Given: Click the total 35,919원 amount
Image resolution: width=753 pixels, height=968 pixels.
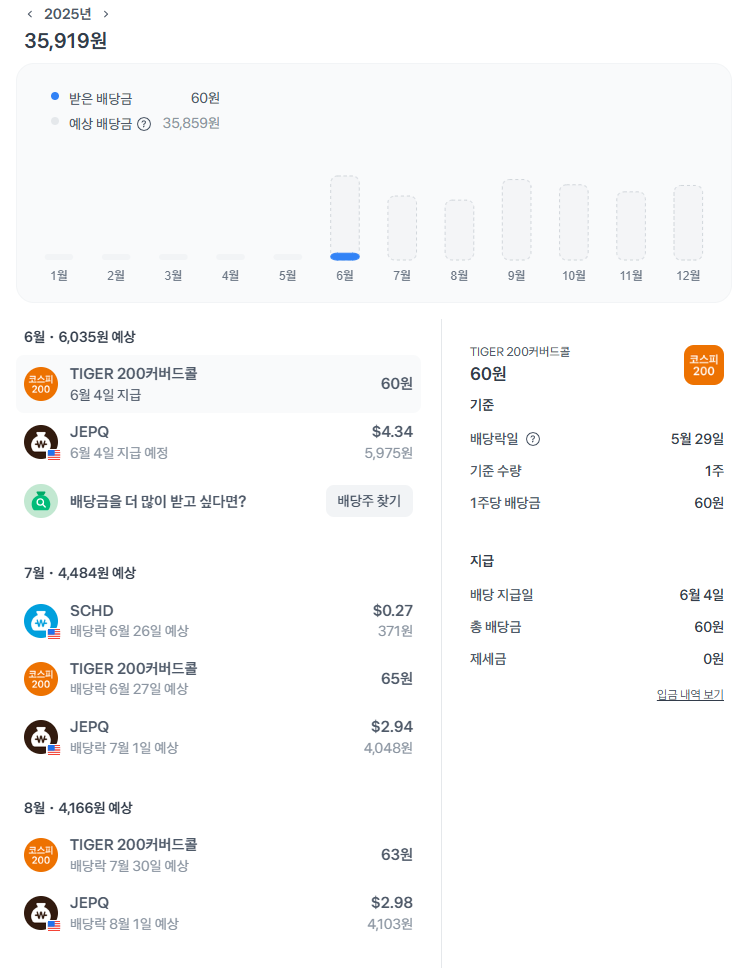Looking at the screenshot, I should [65, 41].
